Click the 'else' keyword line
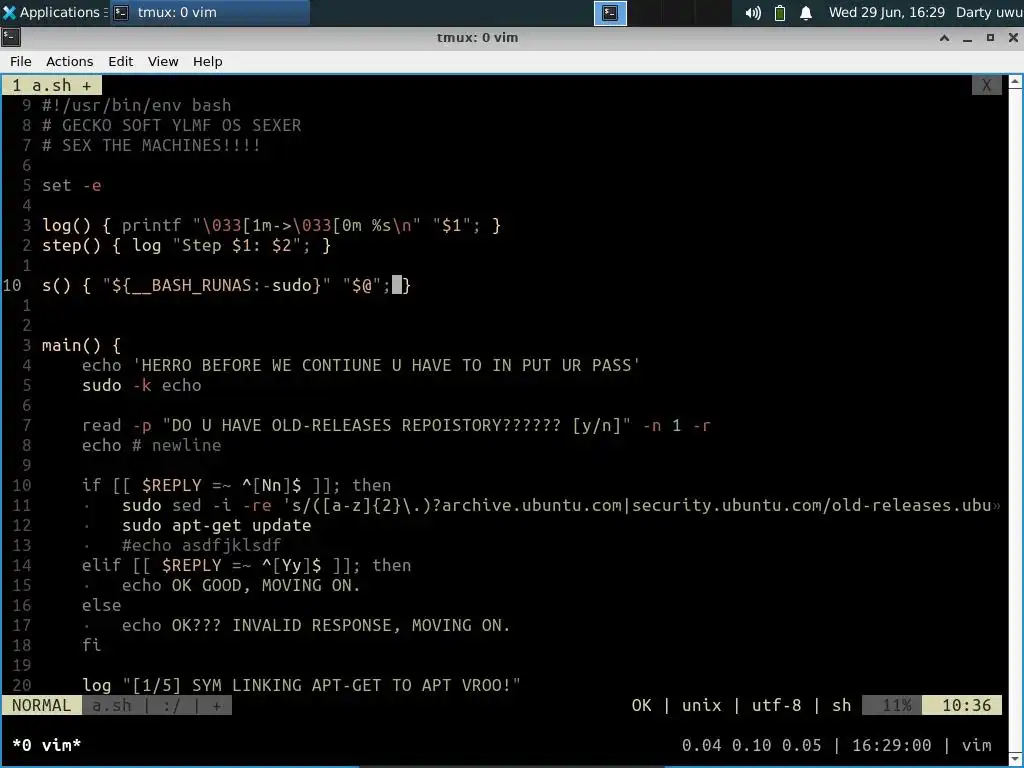The height and width of the screenshot is (768, 1024). 101,605
